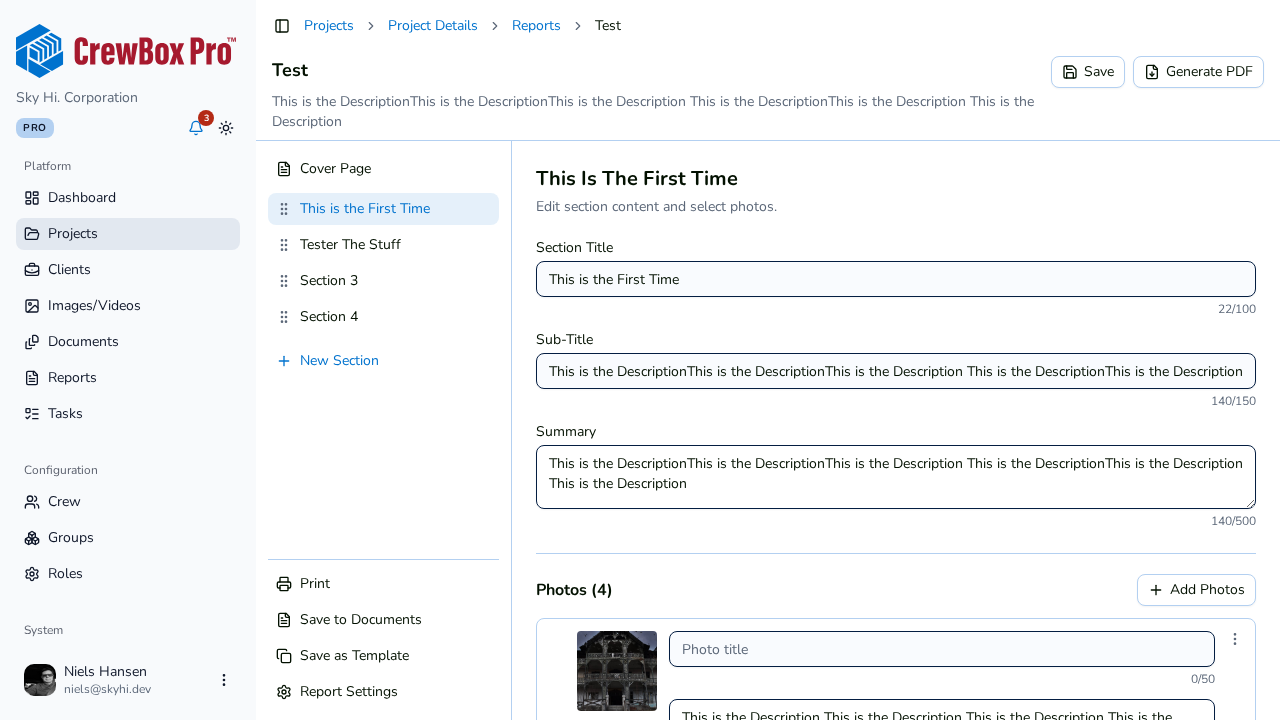Open Report Settings gear option
The image size is (1280, 720).
coord(383,692)
